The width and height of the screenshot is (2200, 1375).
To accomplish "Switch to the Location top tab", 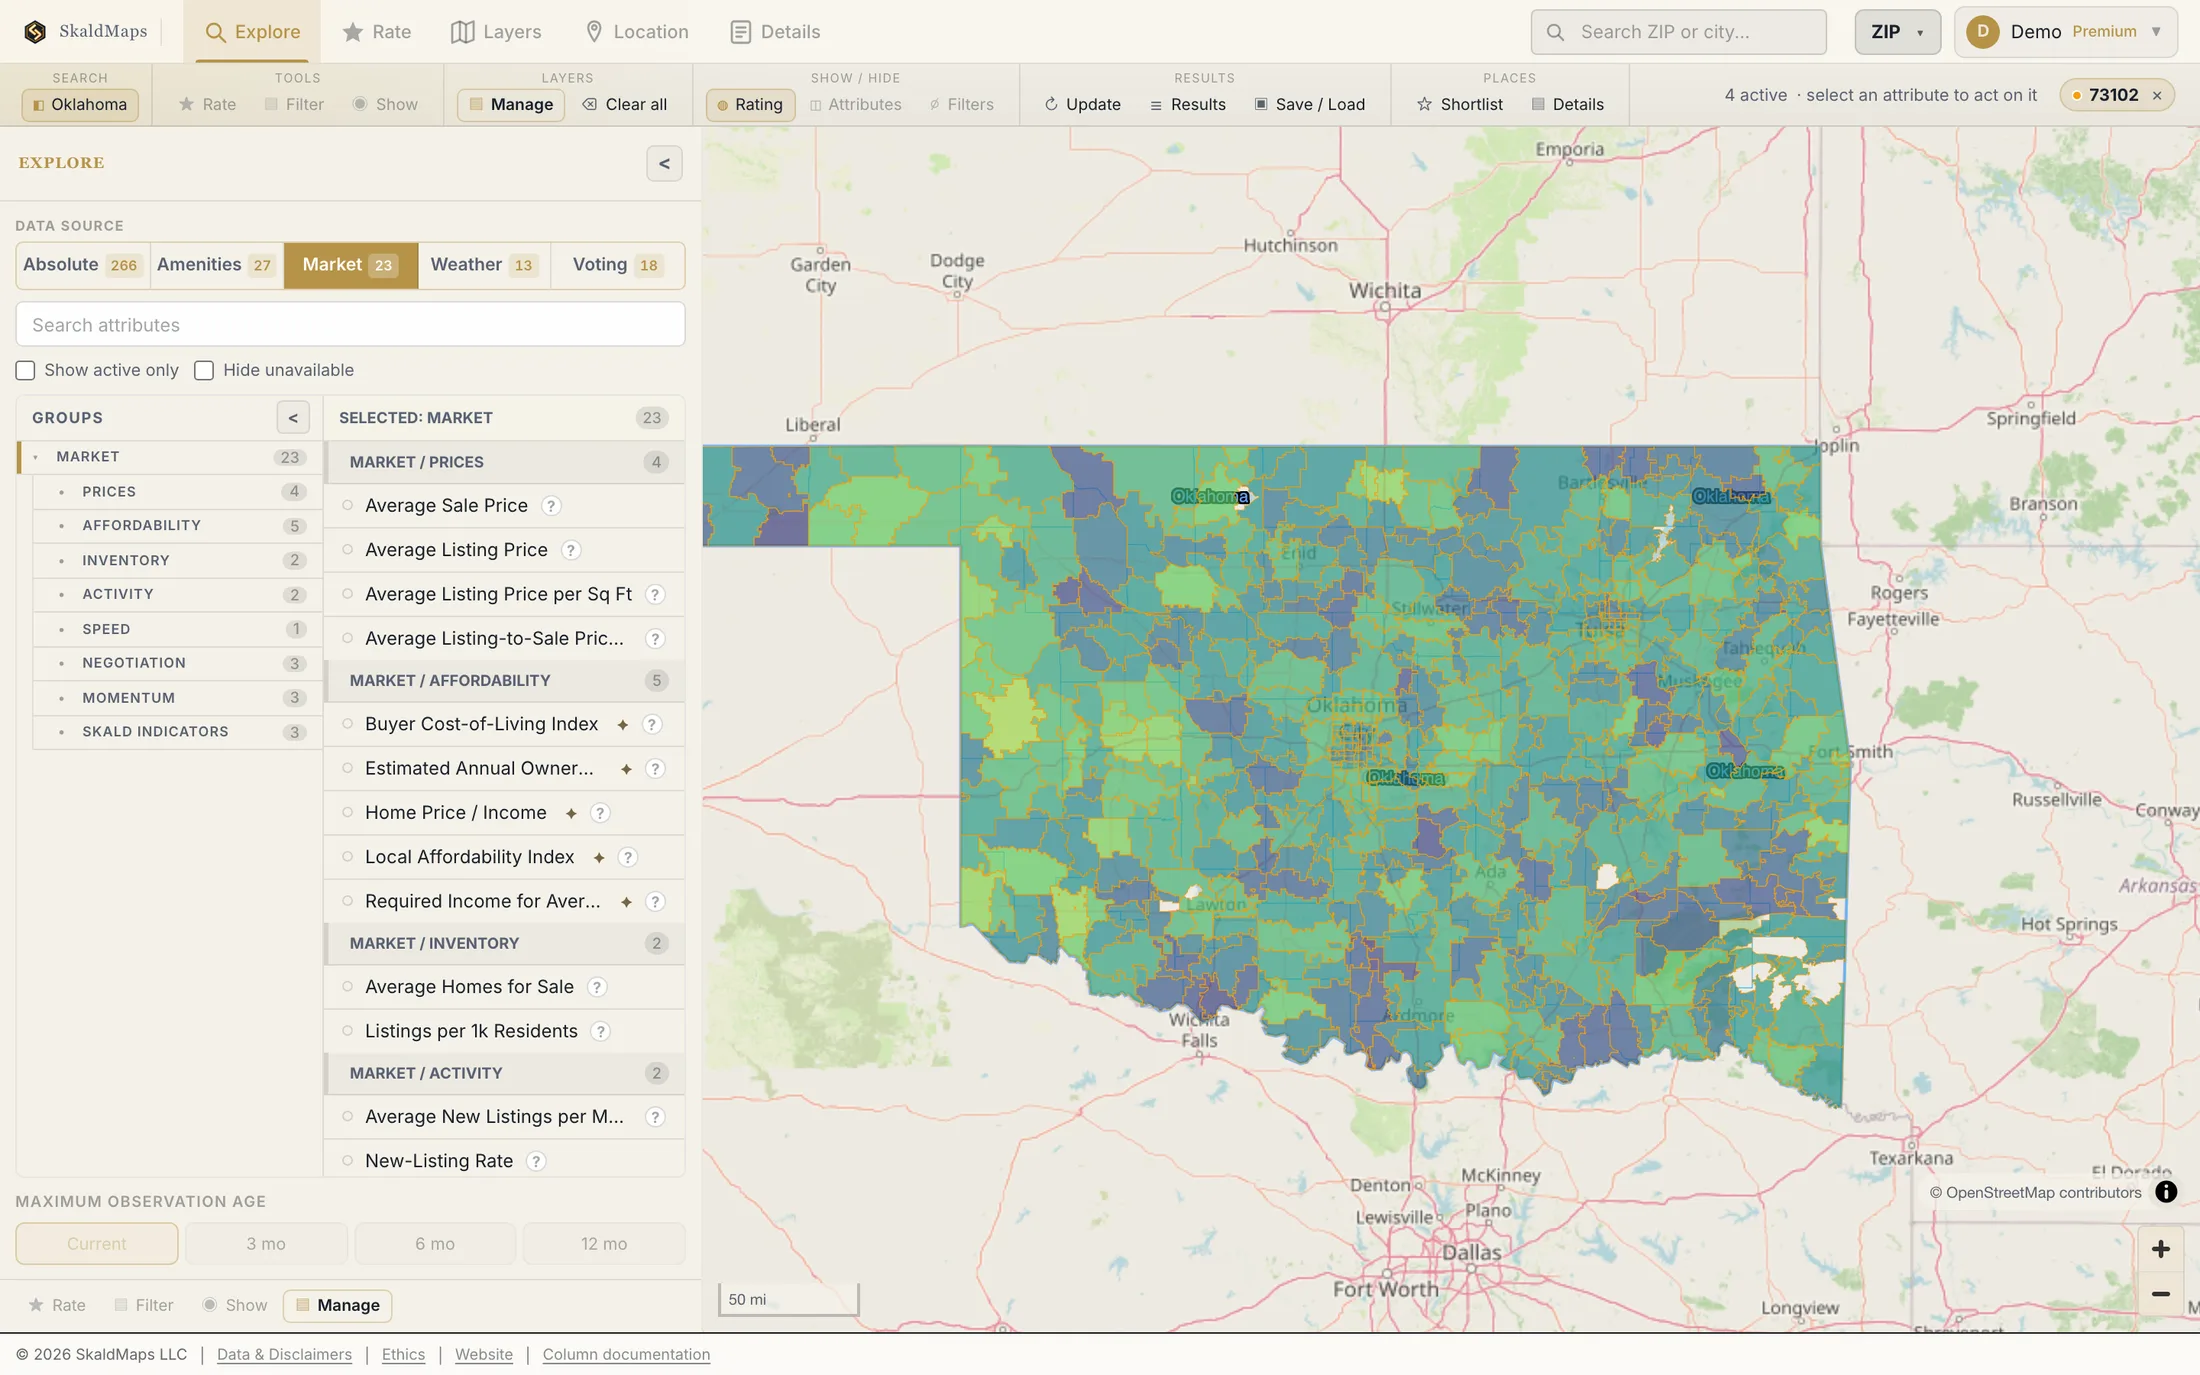I will 636,32.
